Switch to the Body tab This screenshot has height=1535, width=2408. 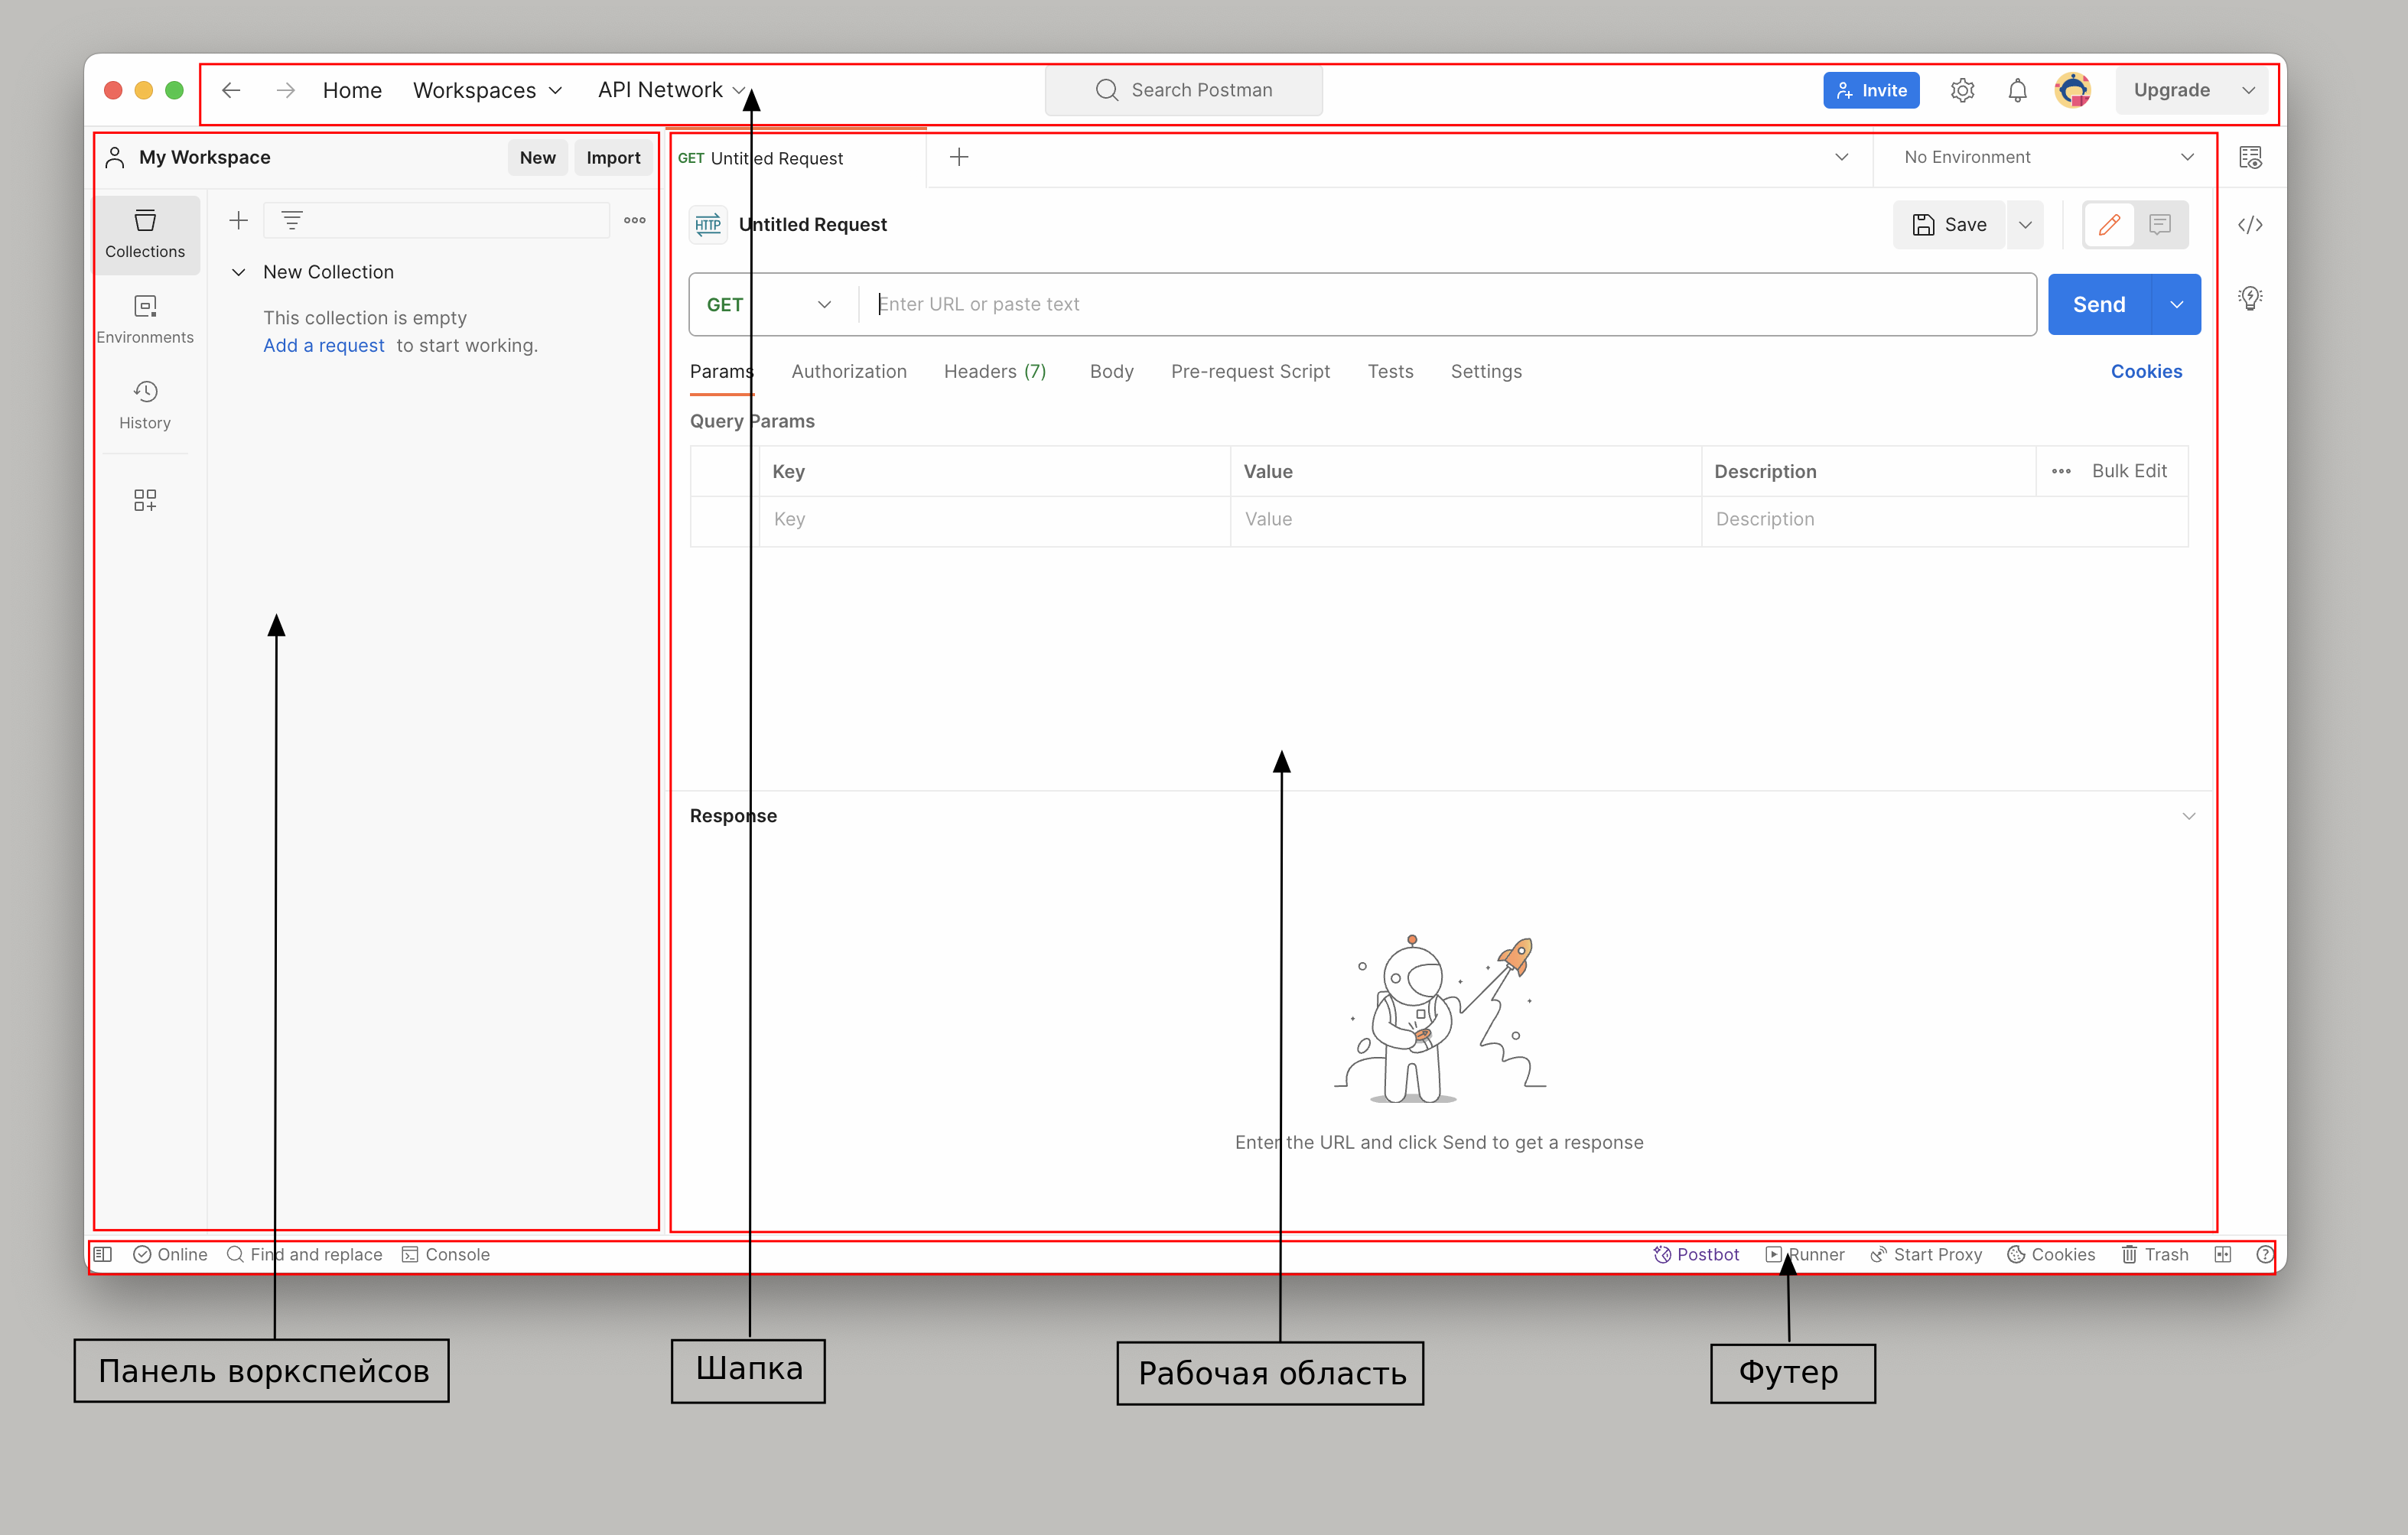tap(1111, 371)
